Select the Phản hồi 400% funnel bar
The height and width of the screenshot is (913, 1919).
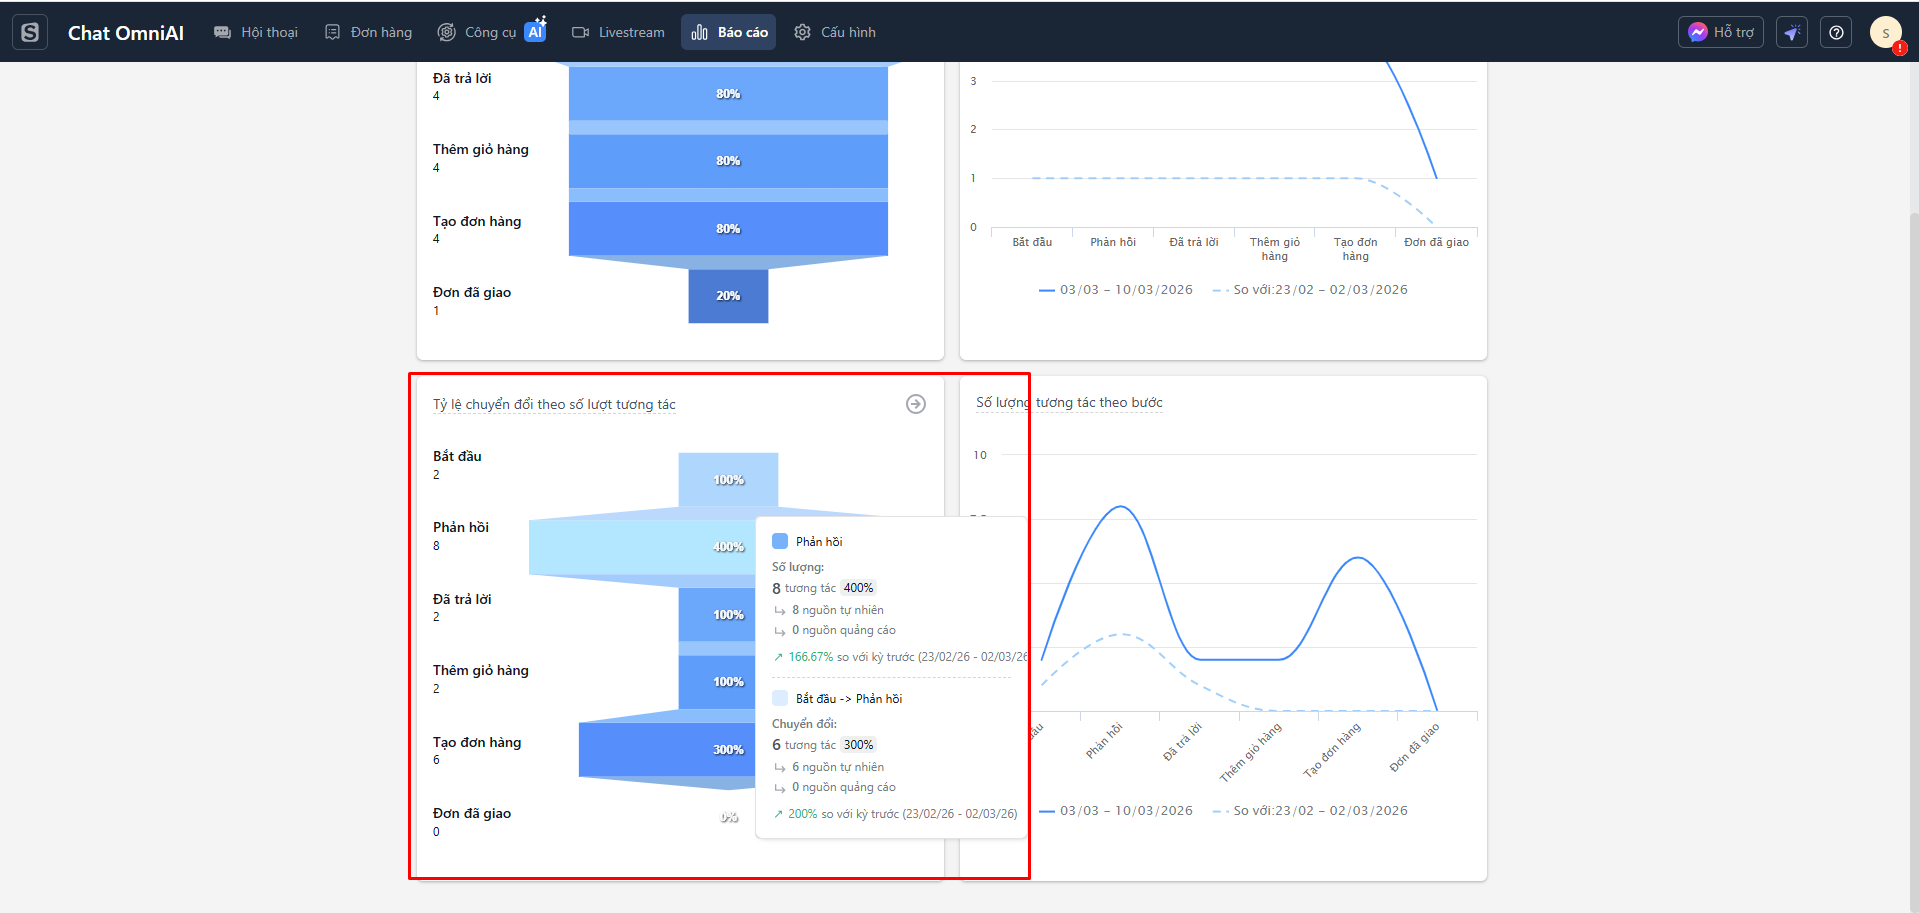[x=642, y=547]
